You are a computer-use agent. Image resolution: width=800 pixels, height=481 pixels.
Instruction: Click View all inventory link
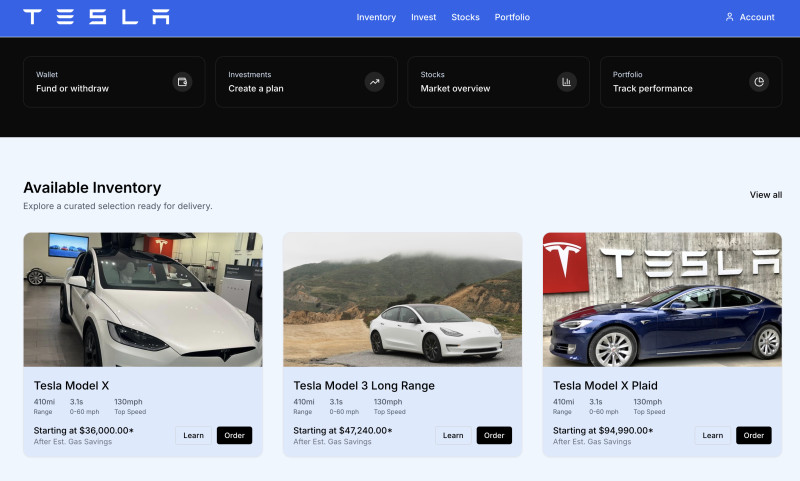pos(765,195)
